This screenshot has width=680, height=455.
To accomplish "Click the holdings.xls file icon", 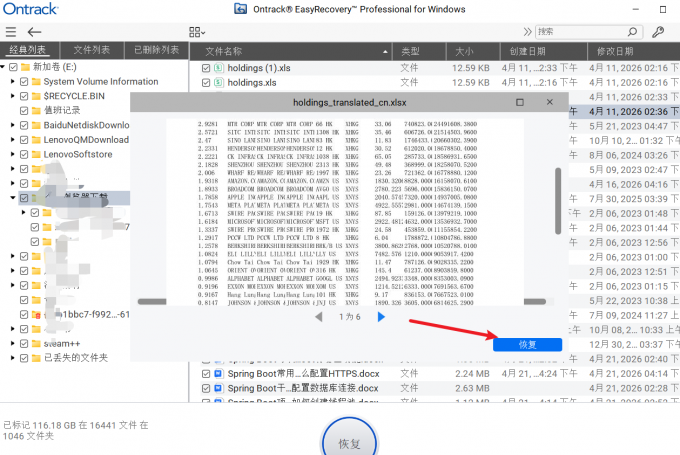I will click(219, 82).
